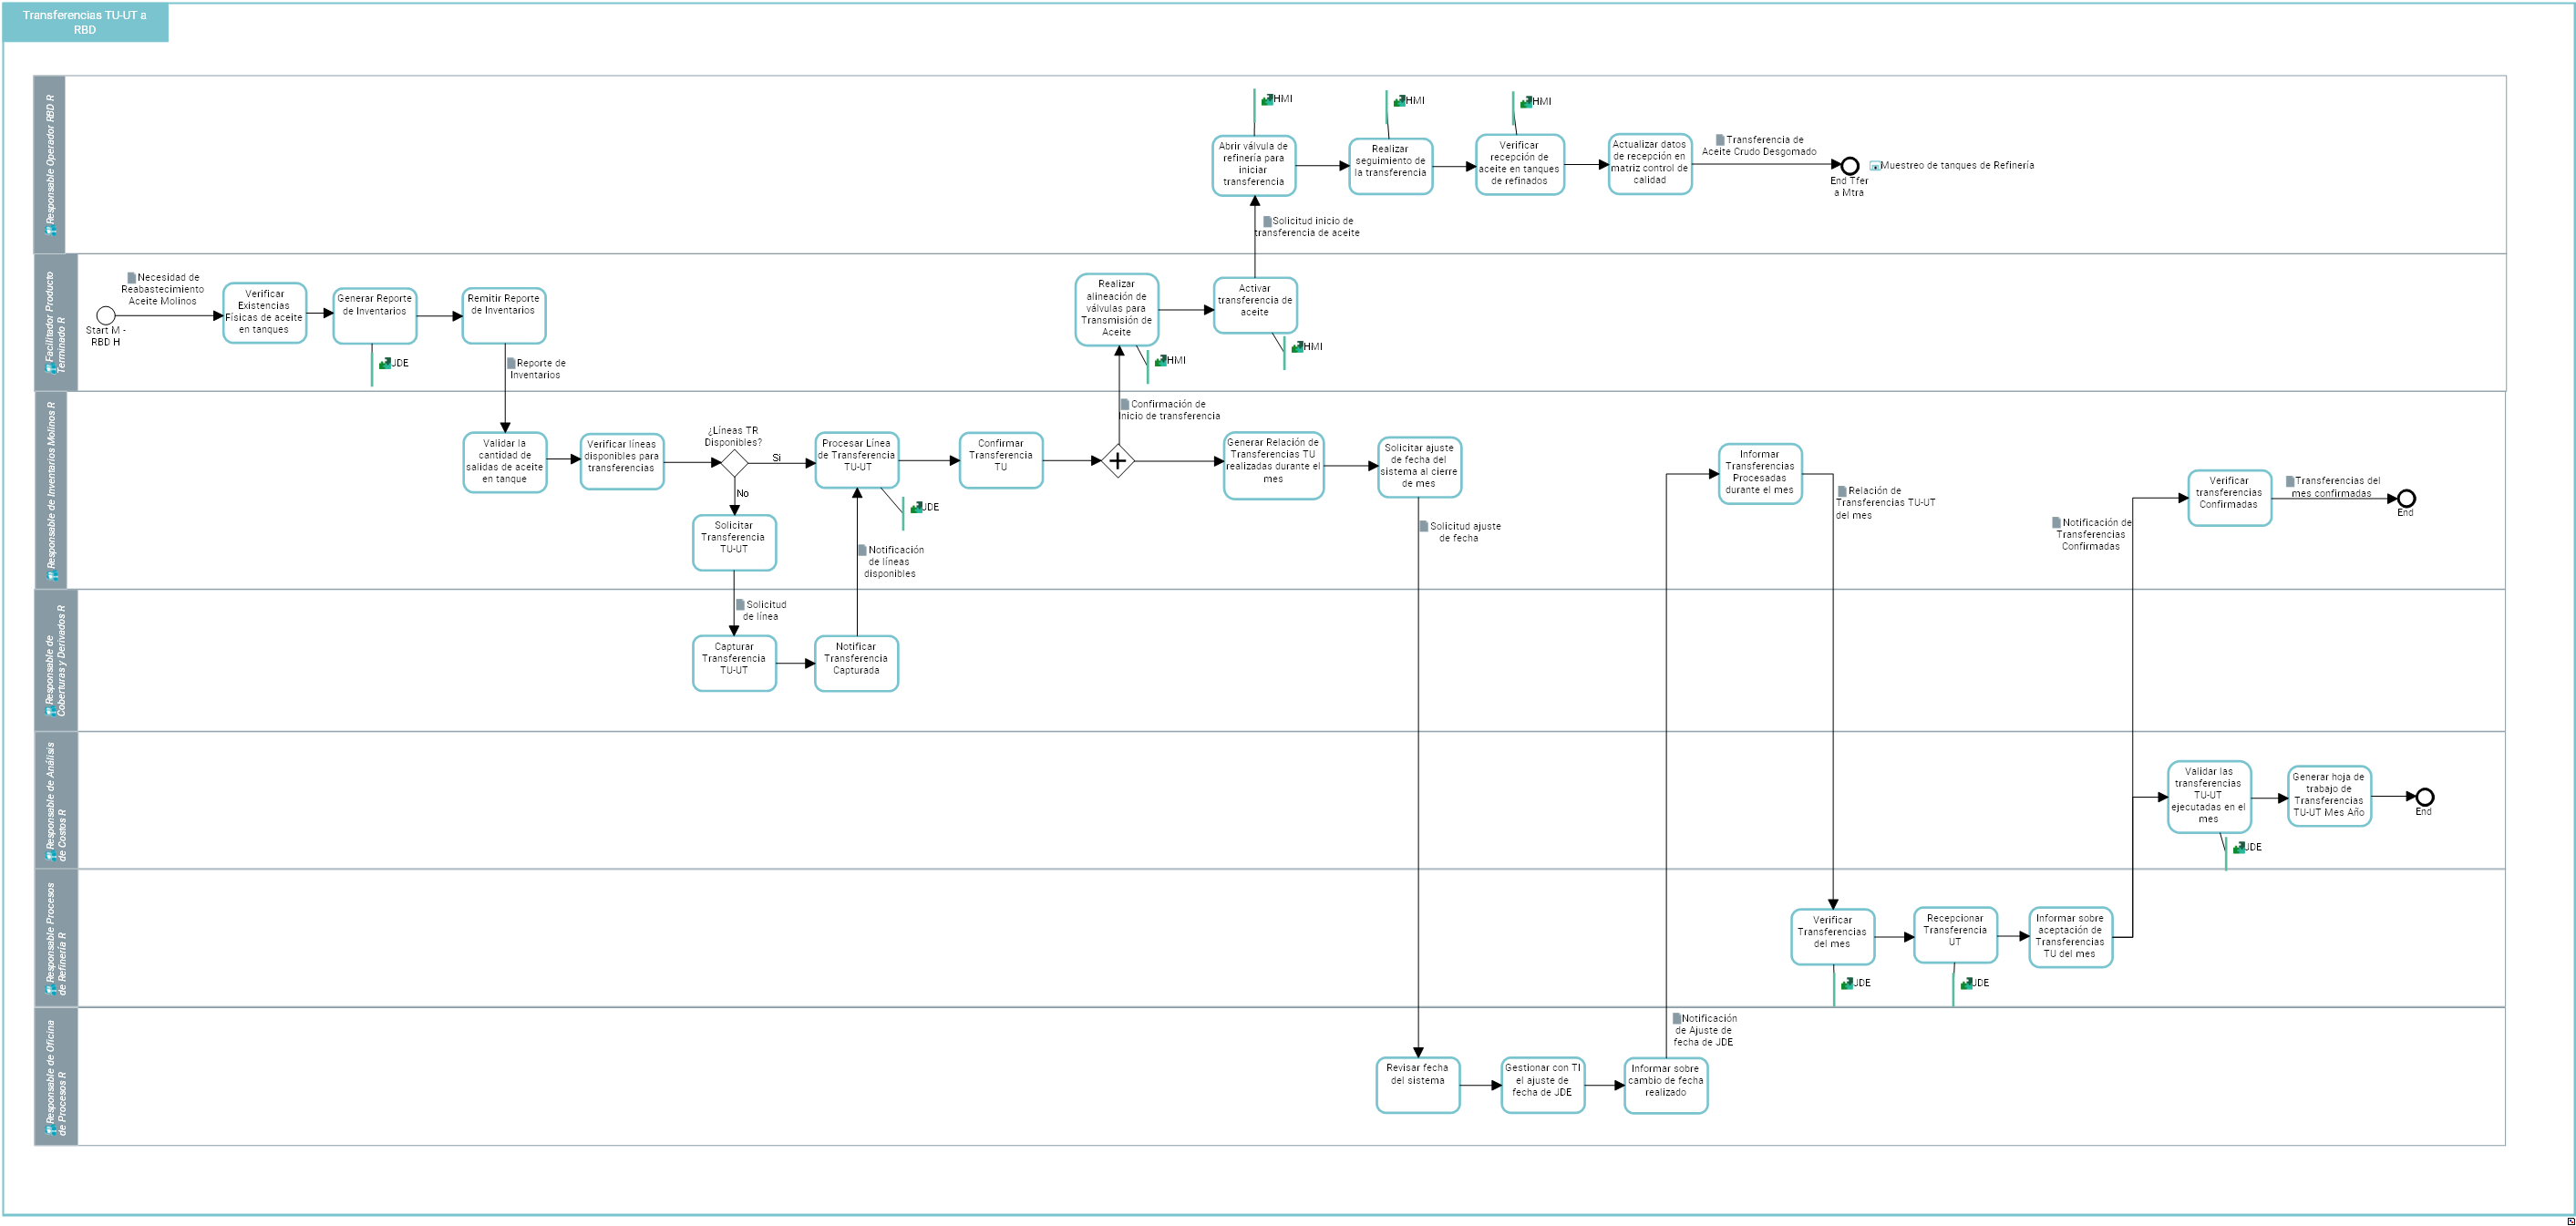Select the Informar sobre cambio de fecha realizado task
The width and height of the screenshot is (2576, 1226).
pos(1666,1085)
